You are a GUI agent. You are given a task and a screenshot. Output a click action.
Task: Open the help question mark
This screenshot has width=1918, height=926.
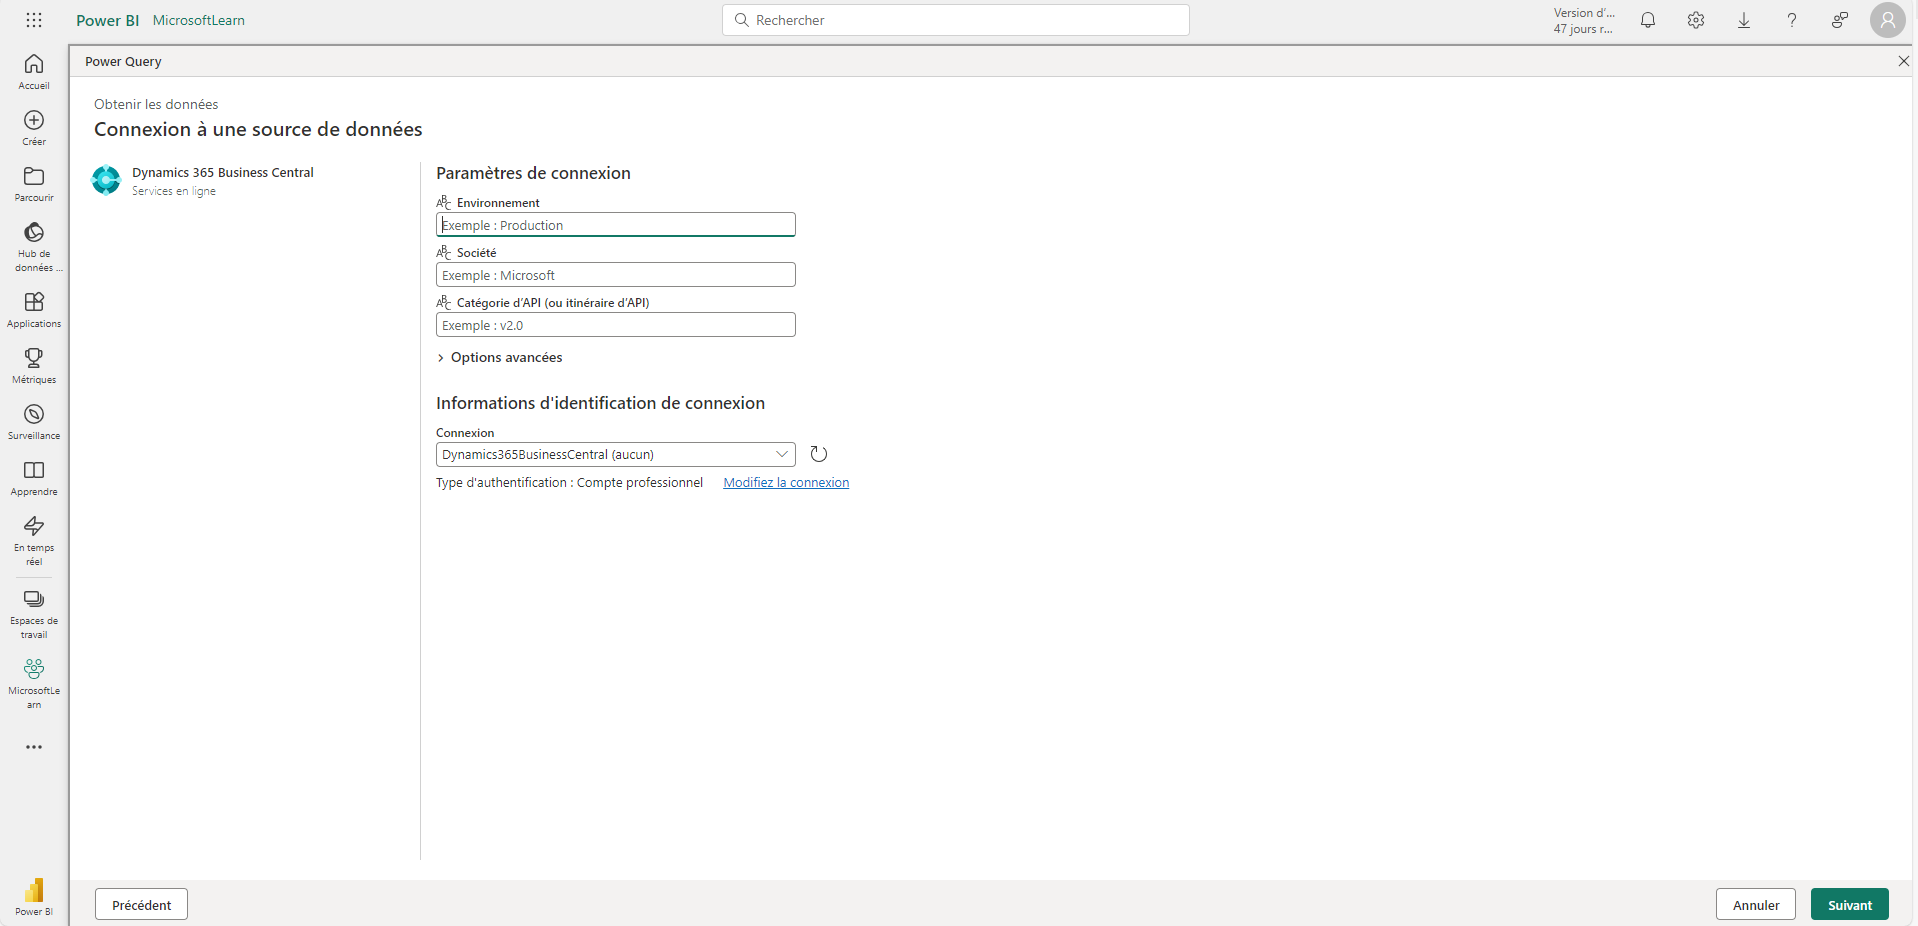1792,20
